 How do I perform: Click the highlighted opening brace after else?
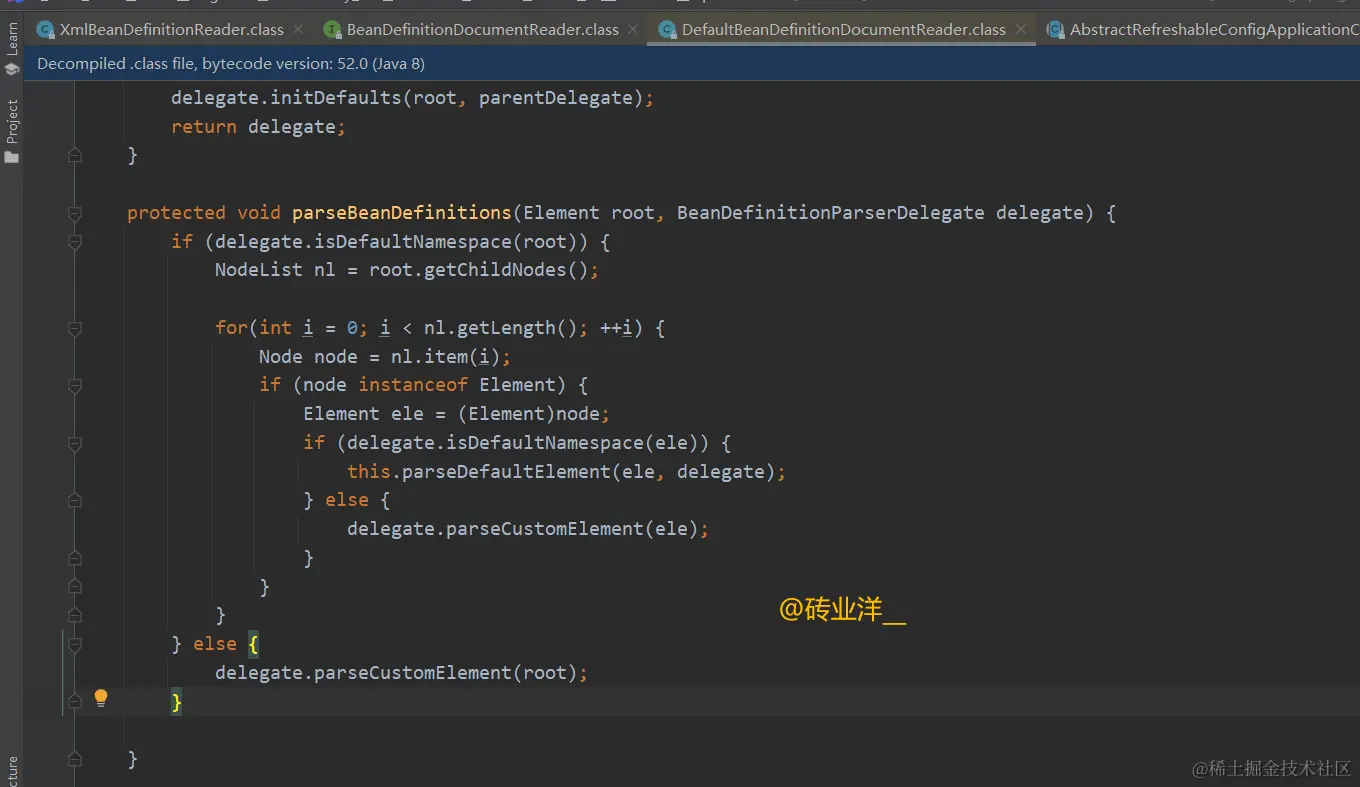(x=254, y=644)
